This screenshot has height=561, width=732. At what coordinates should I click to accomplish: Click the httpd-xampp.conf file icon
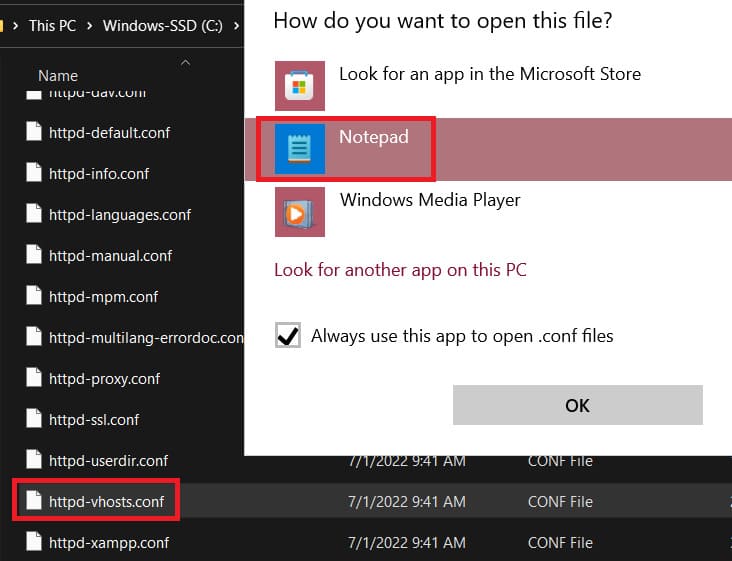point(34,543)
